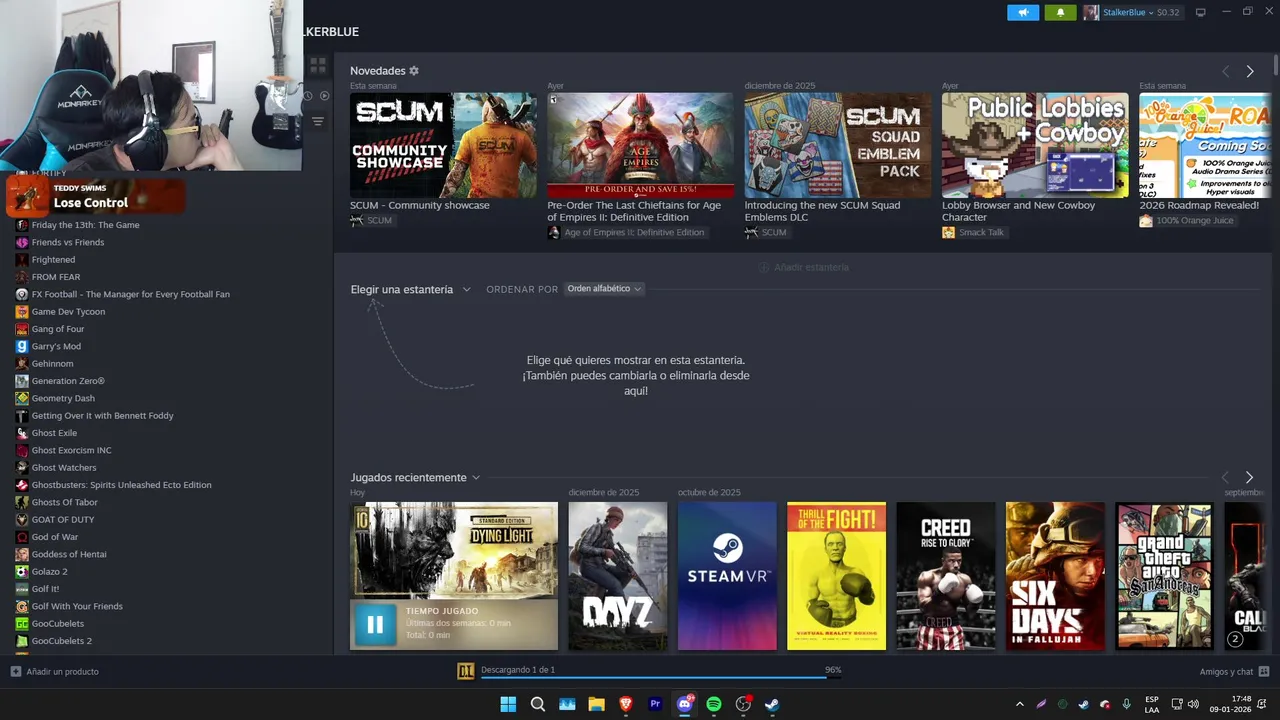Screen dimensions: 1280x720
Task: Switch library to grid view icon
Action: click(318, 66)
